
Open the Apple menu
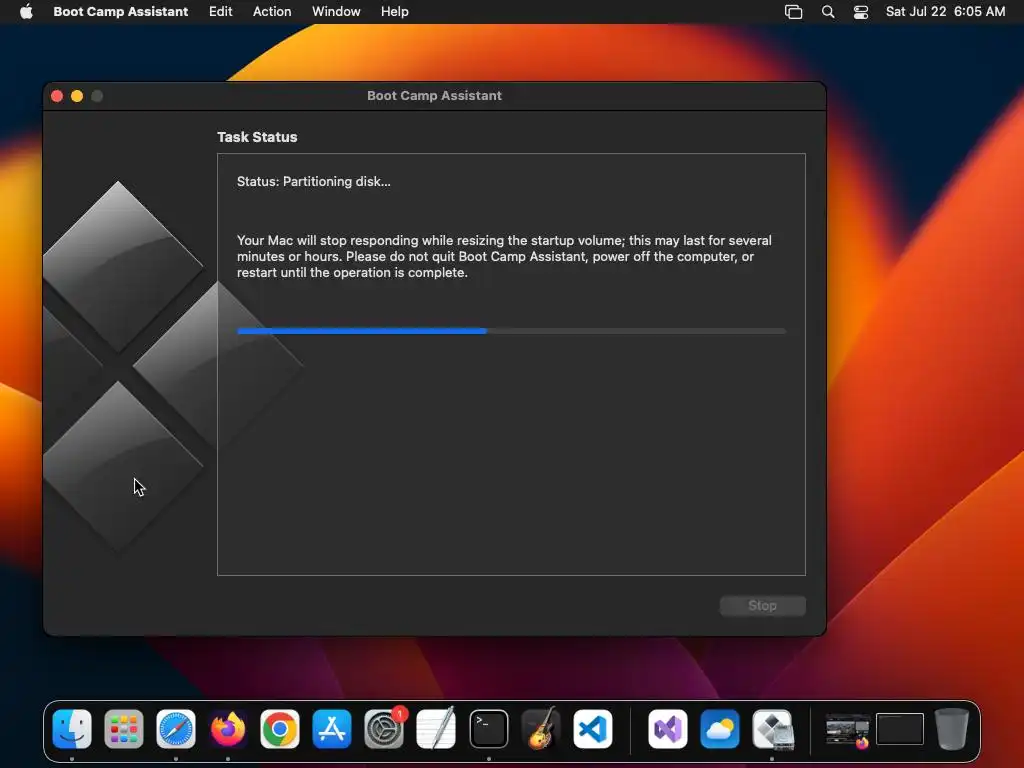click(26, 11)
